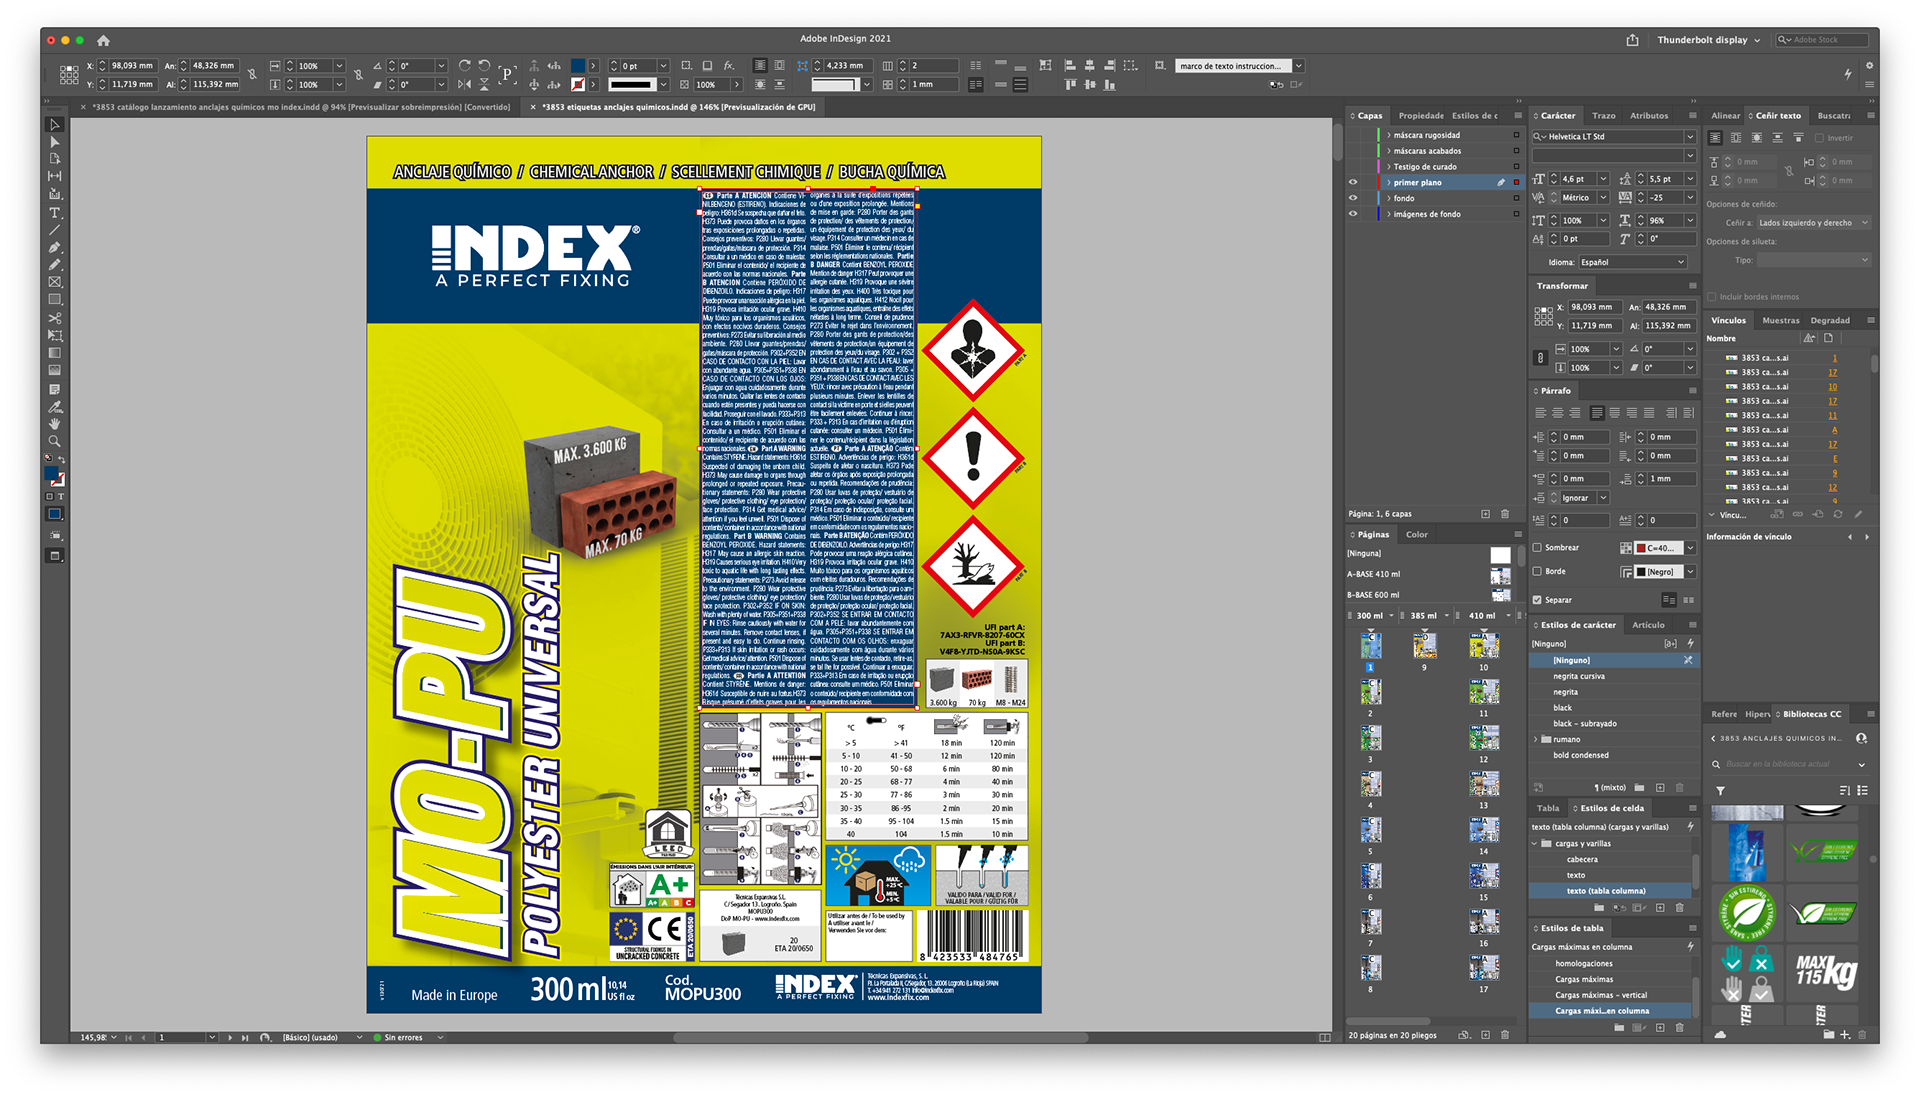The width and height of the screenshot is (1920, 1097).
Task: Go back from 3853 ANCLAJES QUIMICOS library
Action: (1713, 739)
